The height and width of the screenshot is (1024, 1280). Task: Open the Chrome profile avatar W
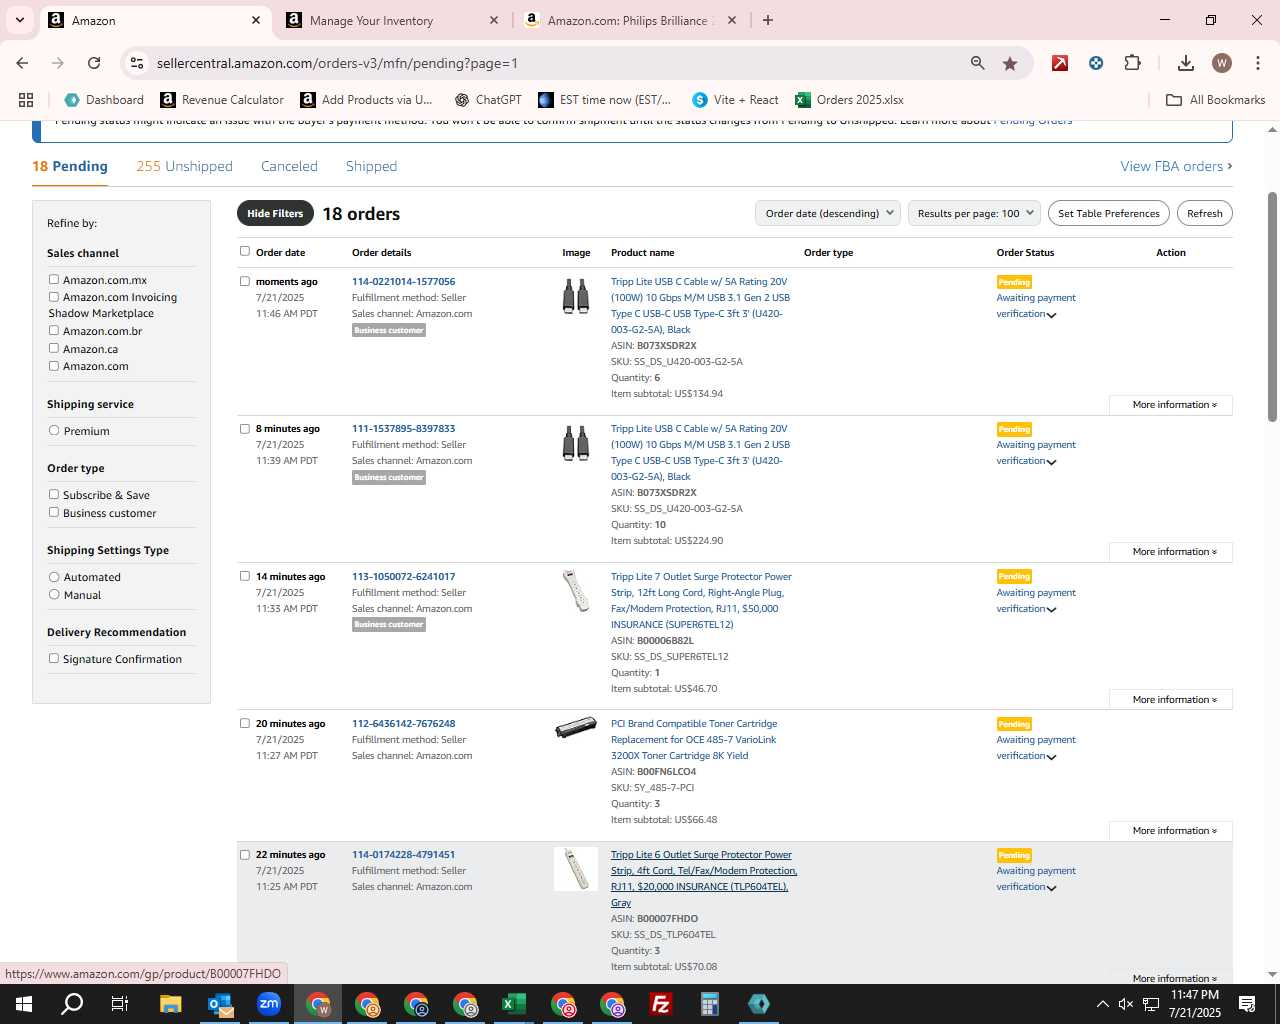1221,63
